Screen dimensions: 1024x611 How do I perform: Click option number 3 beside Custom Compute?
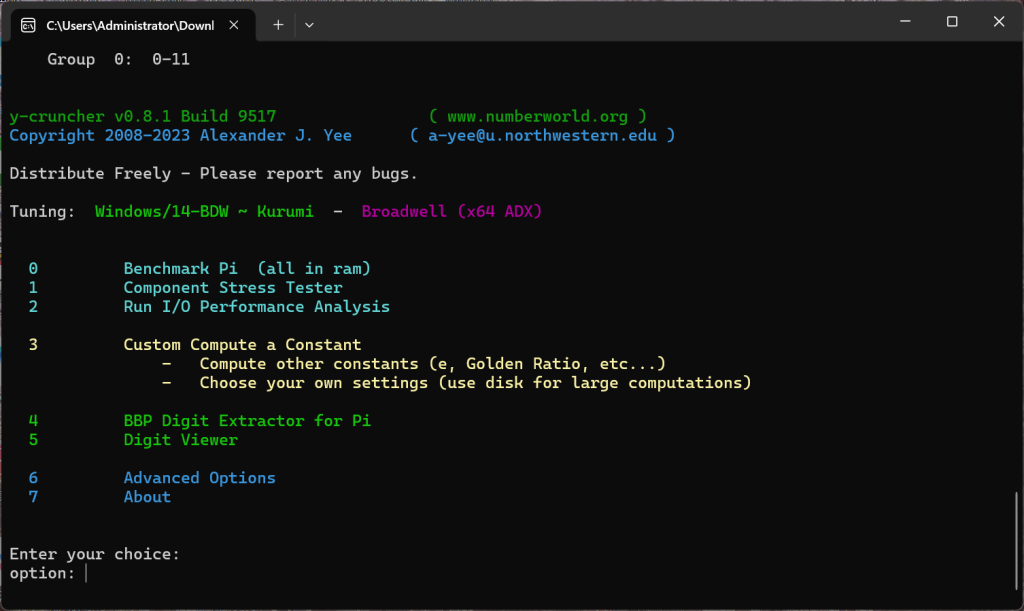click(x=33, y=345)
